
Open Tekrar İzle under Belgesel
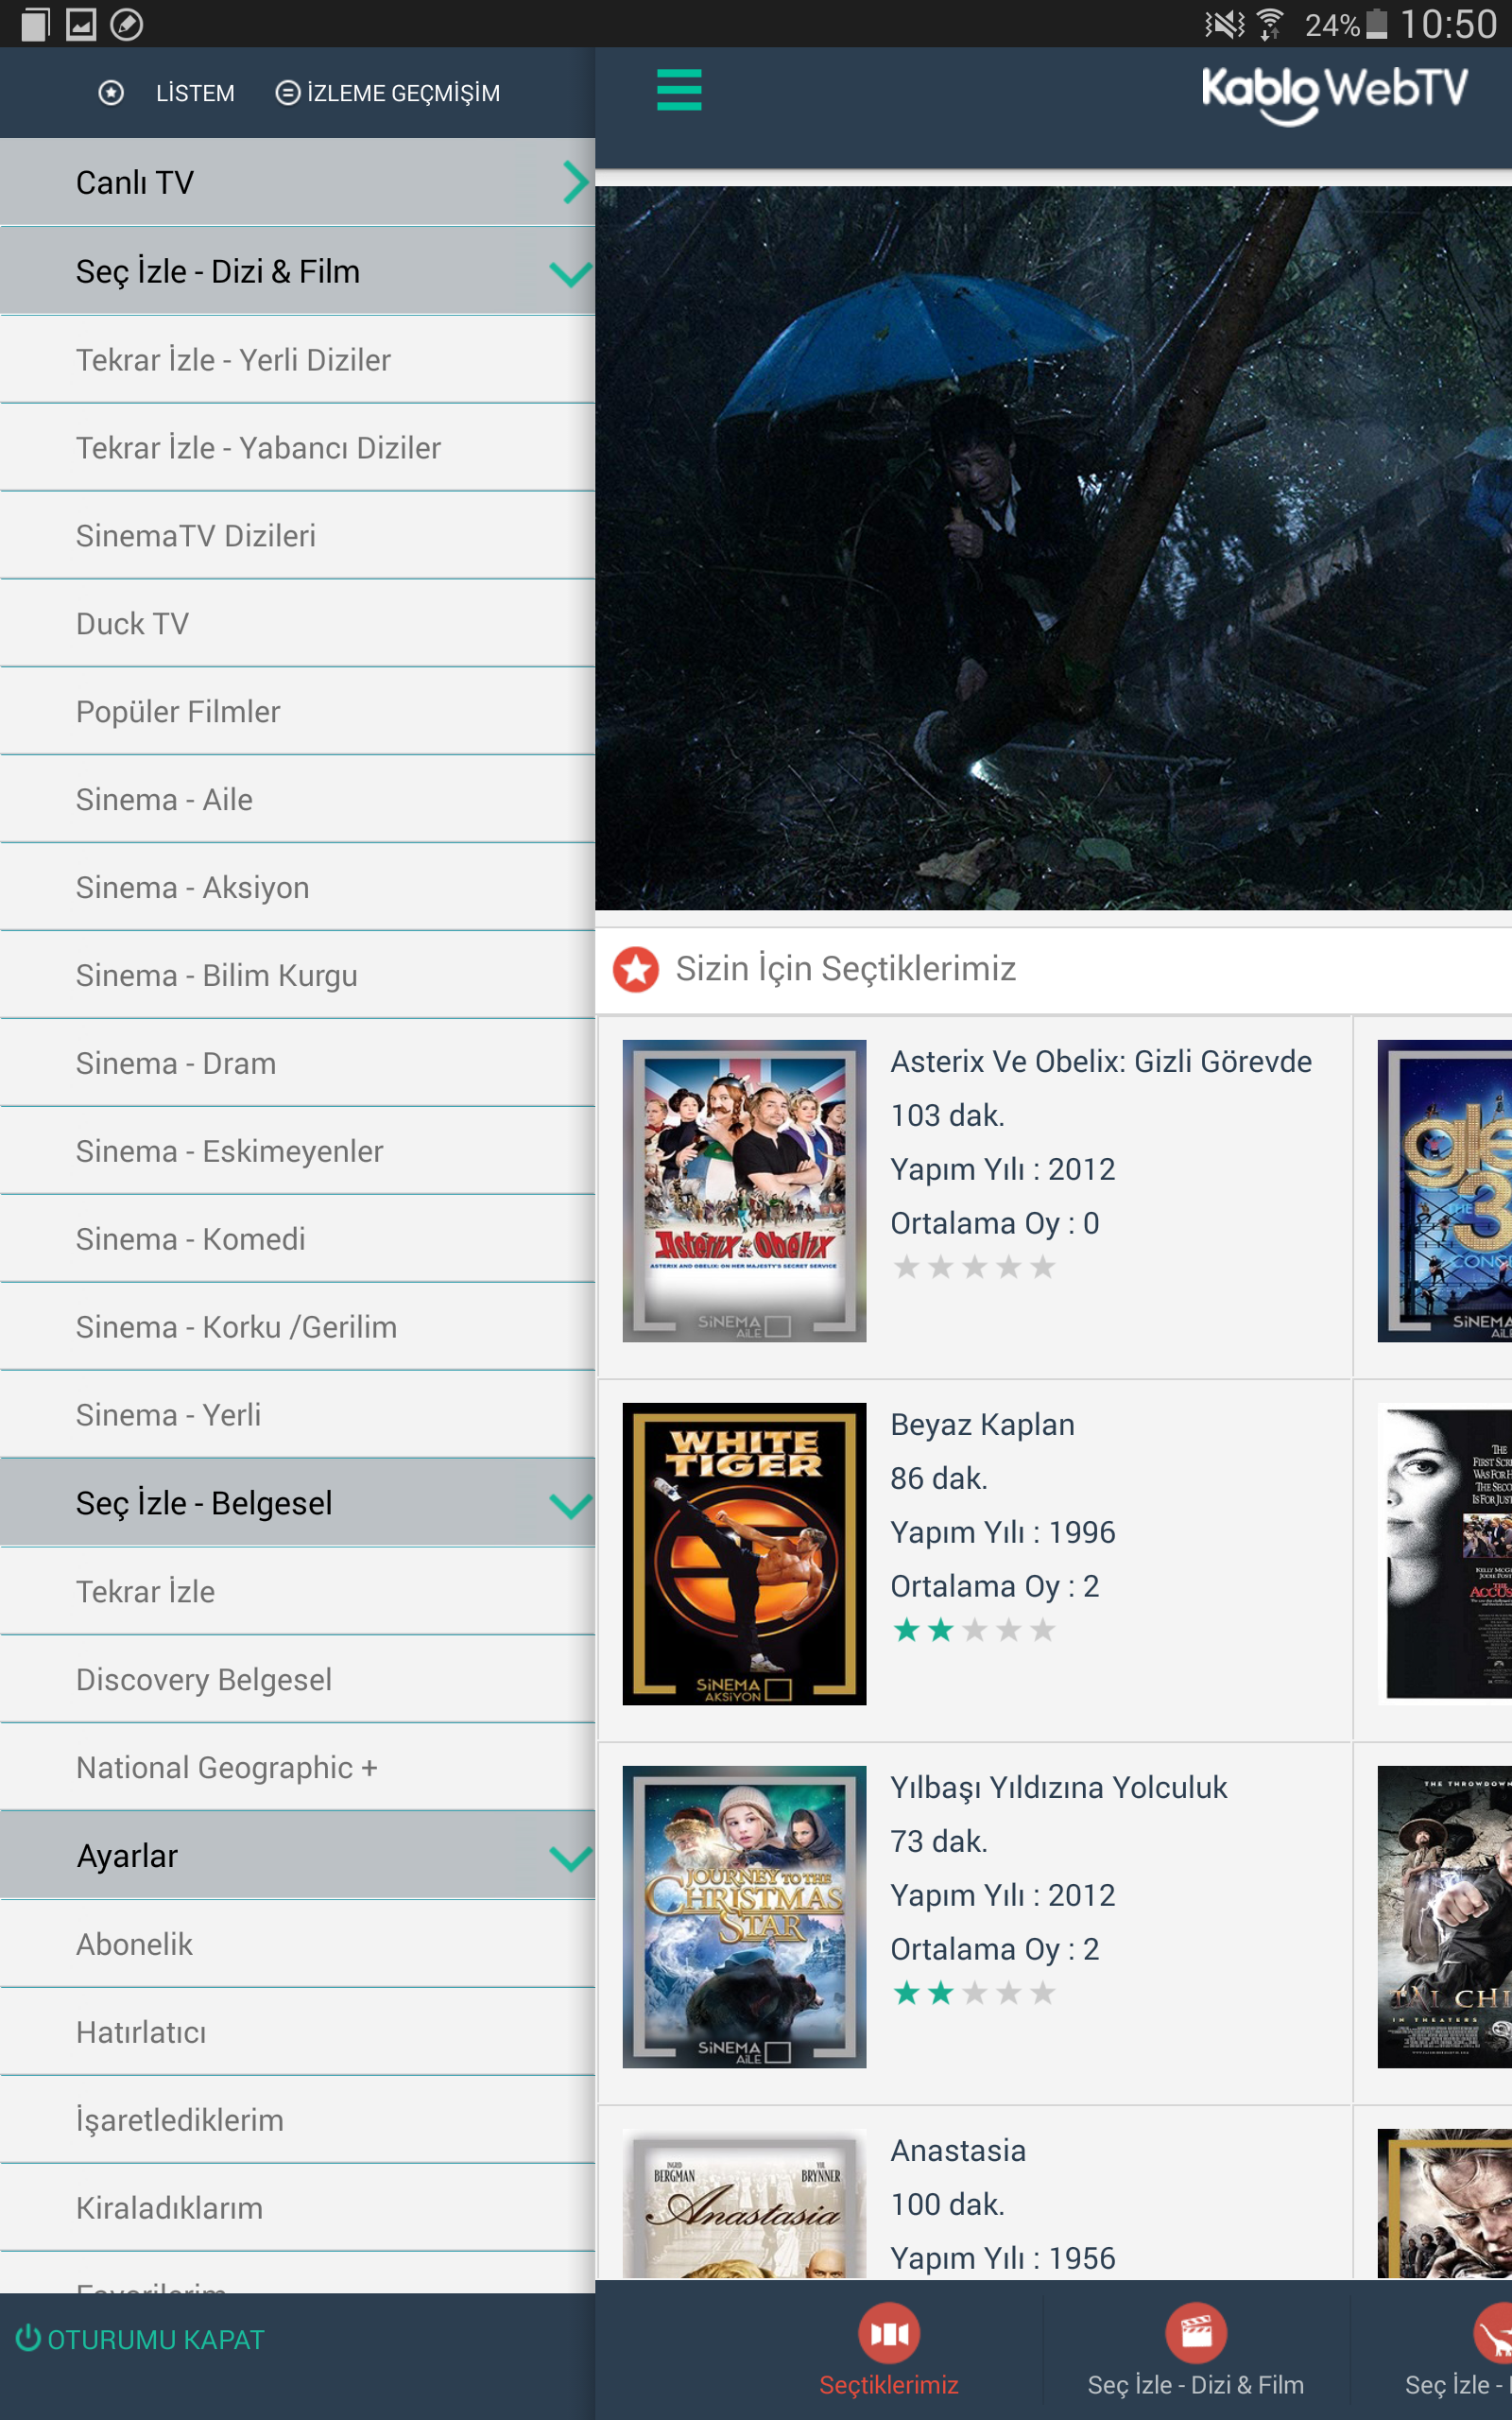pyautogui.click(x=298, y=1592)
